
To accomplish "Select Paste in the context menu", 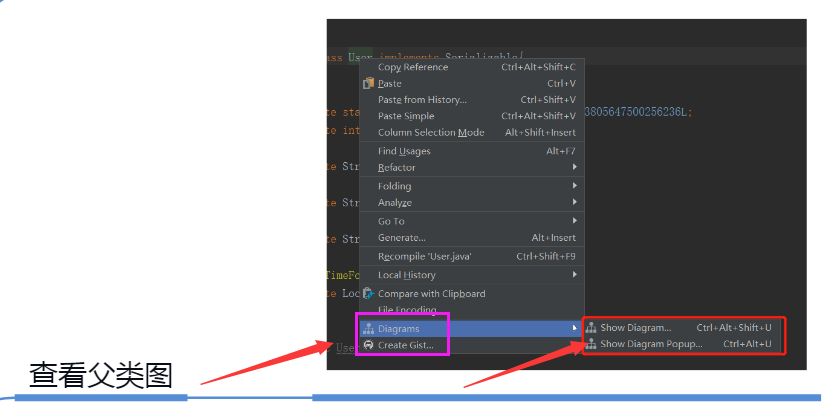I will (x=472, y=84).
